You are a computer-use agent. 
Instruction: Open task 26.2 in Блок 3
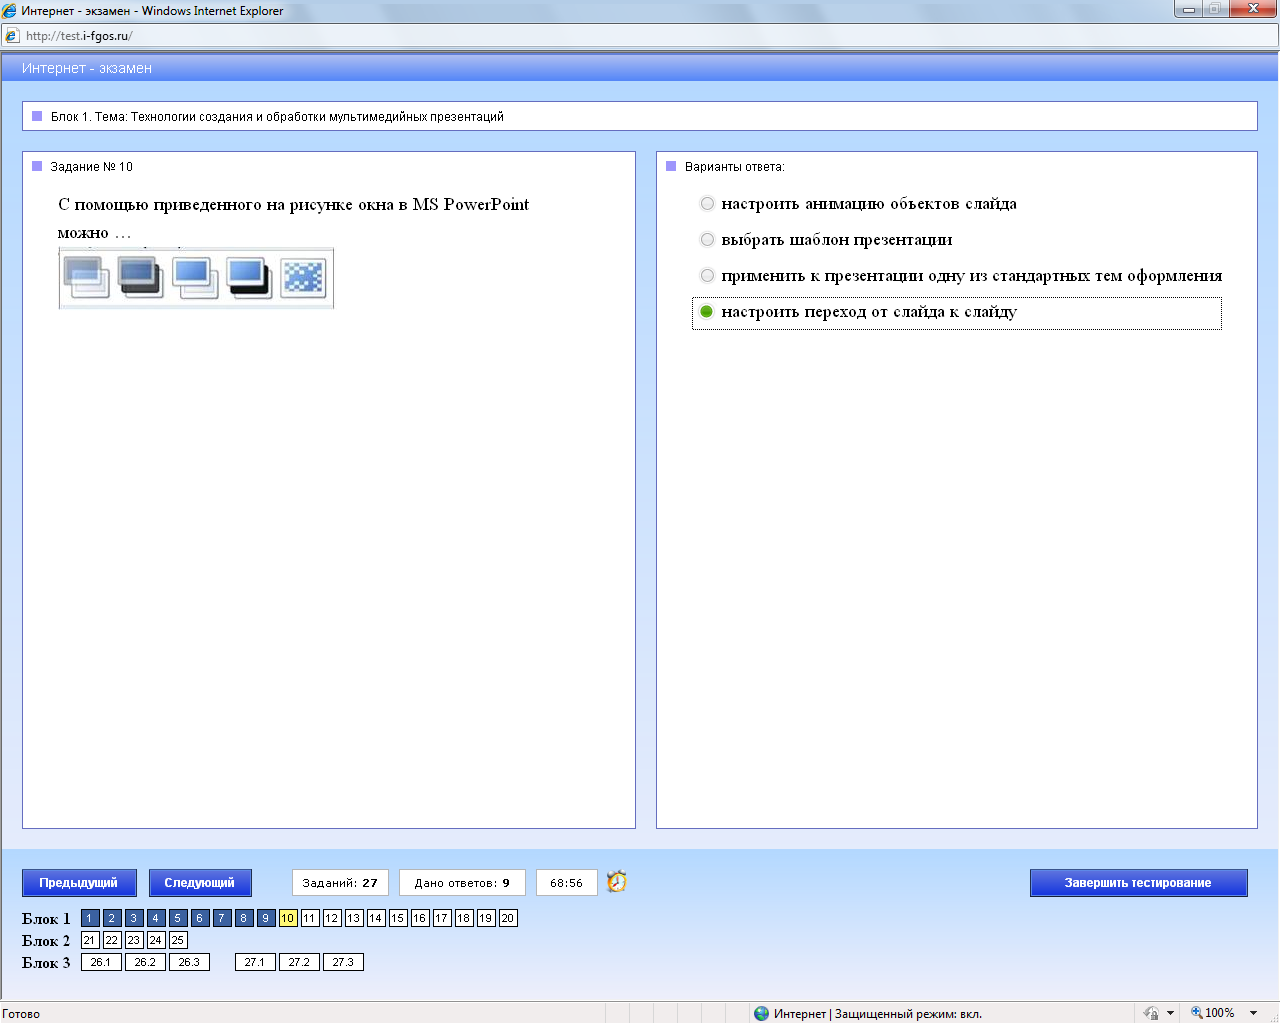tap(145, 962)
